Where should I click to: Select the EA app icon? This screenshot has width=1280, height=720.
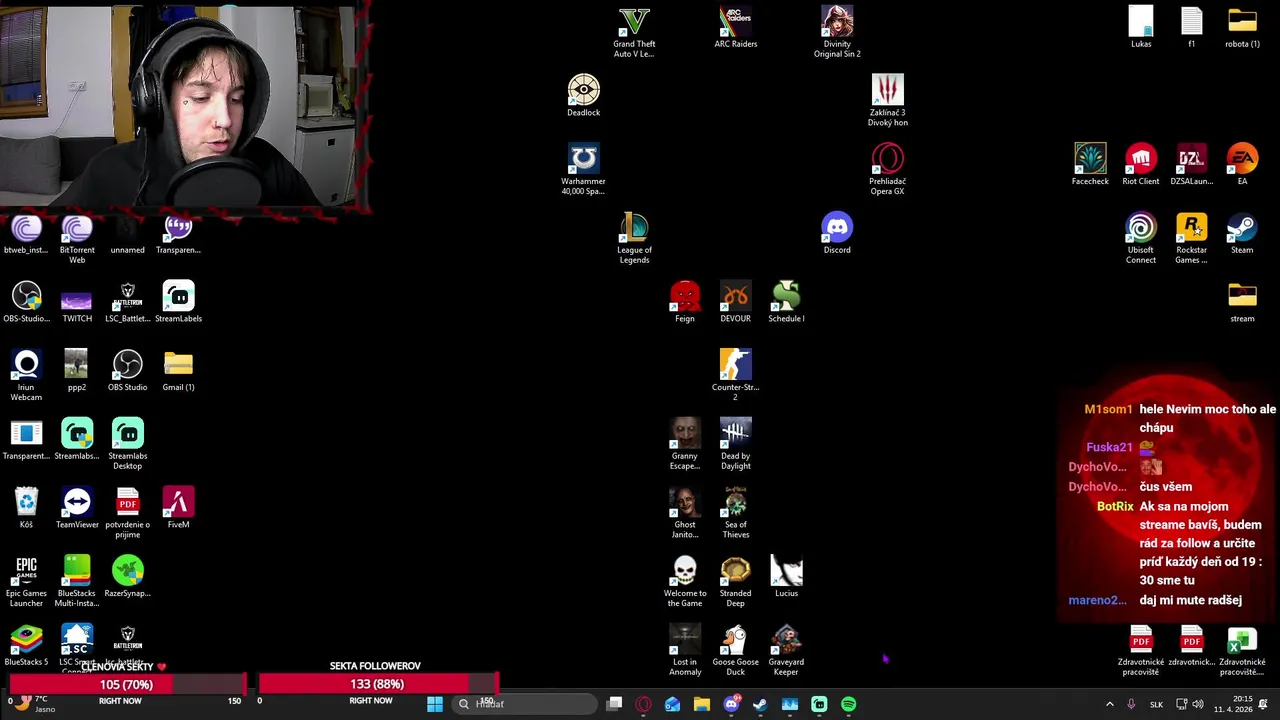[1242, 165]
